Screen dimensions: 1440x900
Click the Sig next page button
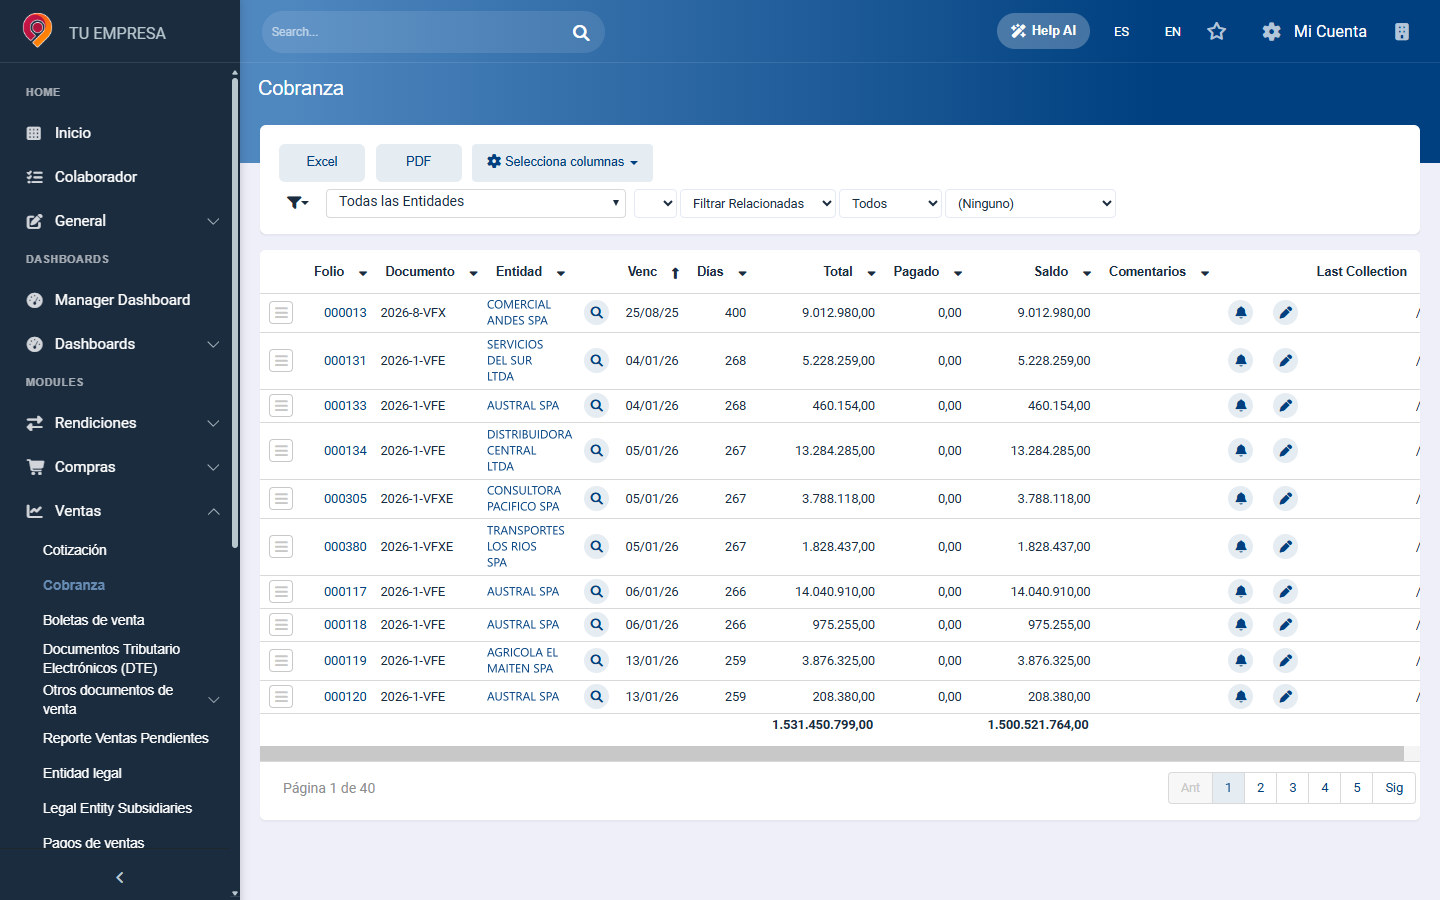(1394, 788)
